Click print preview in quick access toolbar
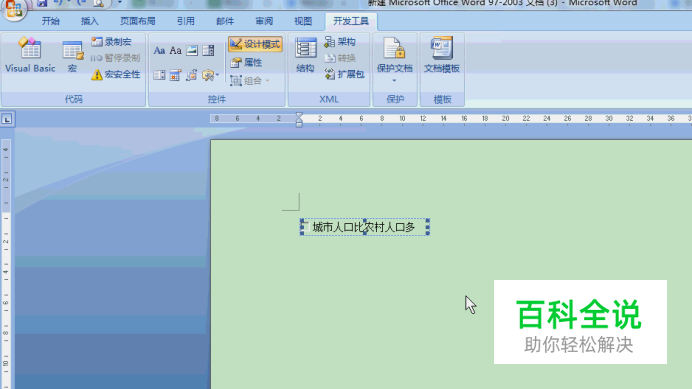 [98, 3]
